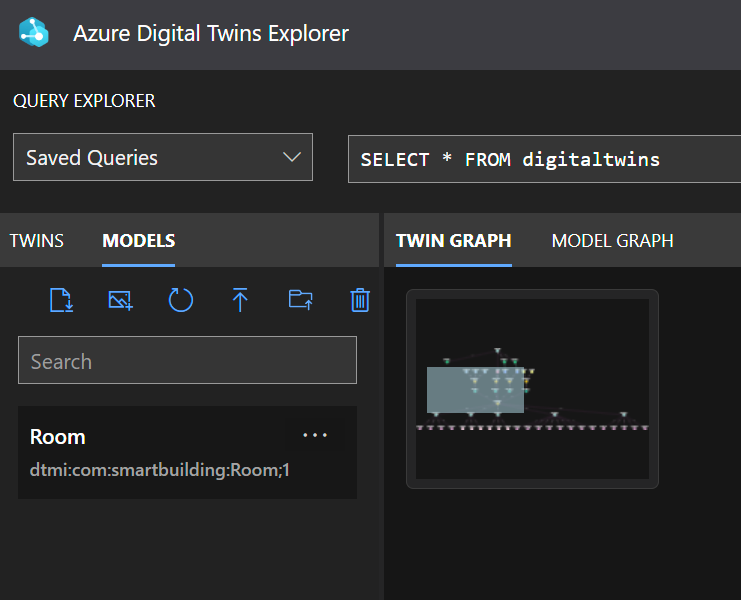Click the QUERY EXPLORER heading
Image resolution: width=741 pixels, height=600 pixels.
pos(84,101)
